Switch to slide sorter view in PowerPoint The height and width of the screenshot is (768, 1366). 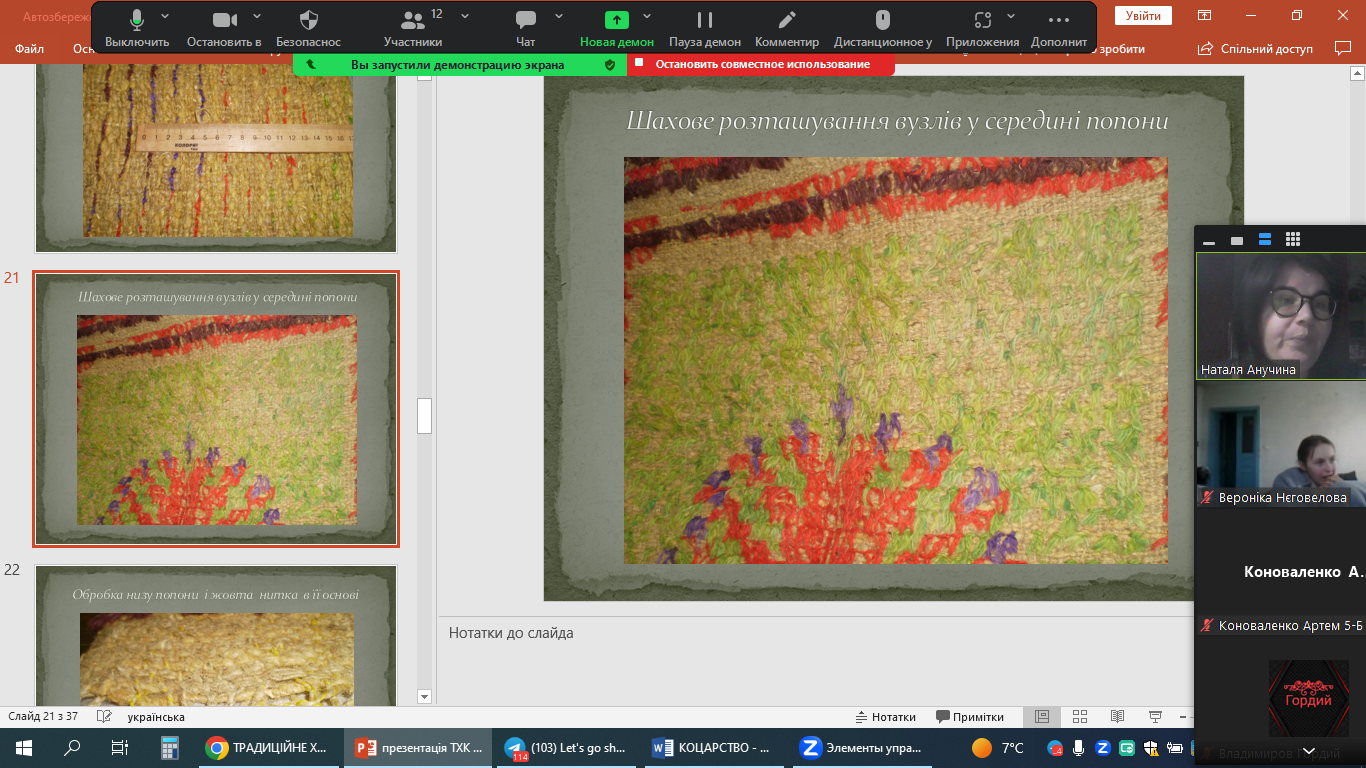[1080, 717]
